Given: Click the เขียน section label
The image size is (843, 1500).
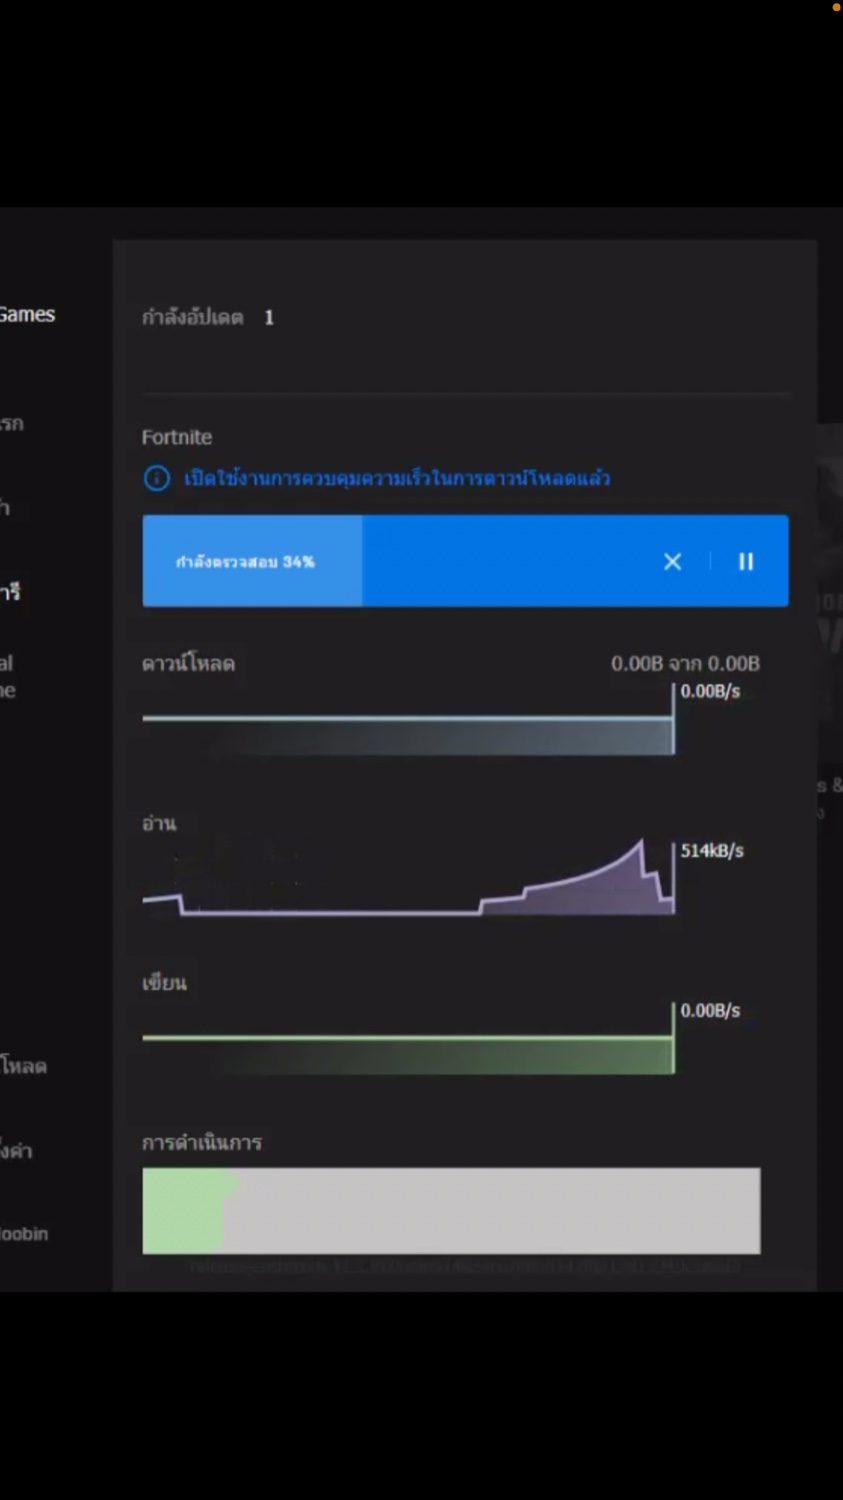Looking at the screenshot, I should coord(164,983).
